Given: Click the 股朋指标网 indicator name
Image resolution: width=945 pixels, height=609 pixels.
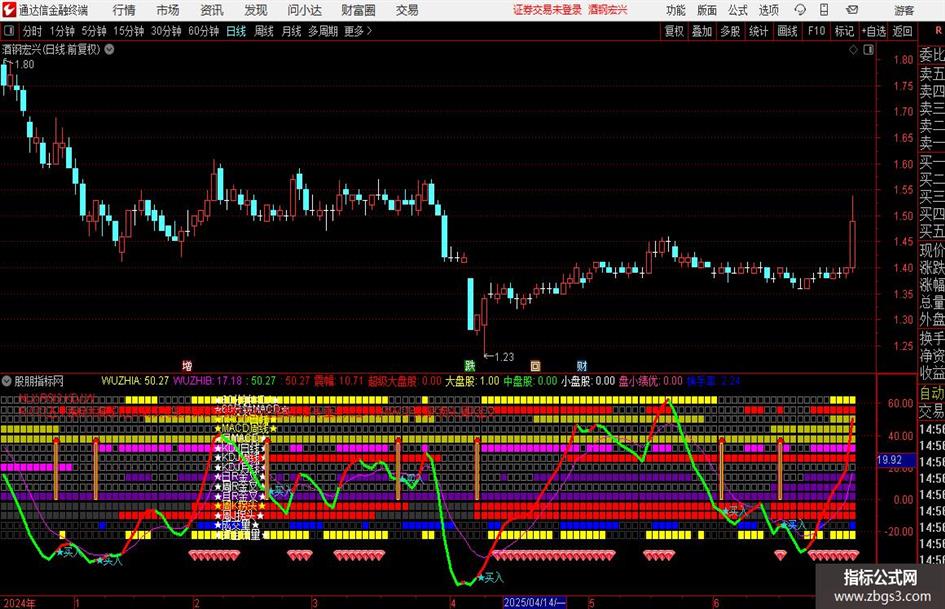Looking at the screenshot, I should [39, 381].
